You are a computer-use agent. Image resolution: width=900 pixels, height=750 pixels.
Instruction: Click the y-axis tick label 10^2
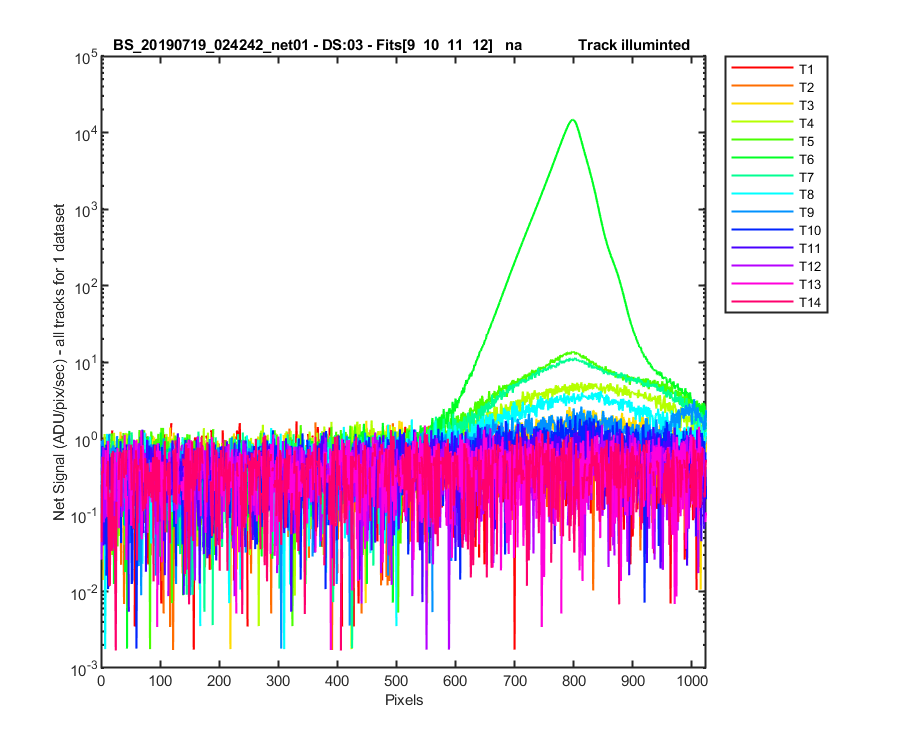(x=86, y=286)
